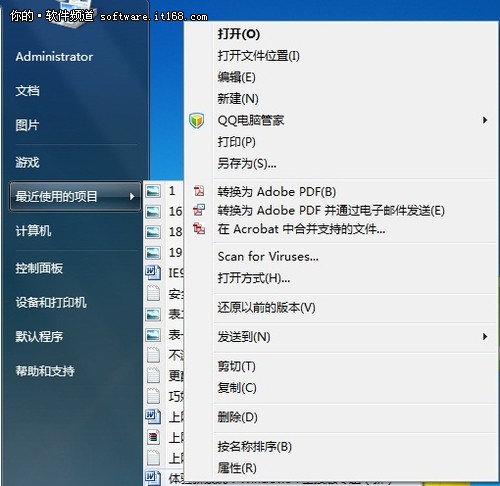
Task: Expand the 发送到(N) submenu arrow
Action: pos(485,337)
